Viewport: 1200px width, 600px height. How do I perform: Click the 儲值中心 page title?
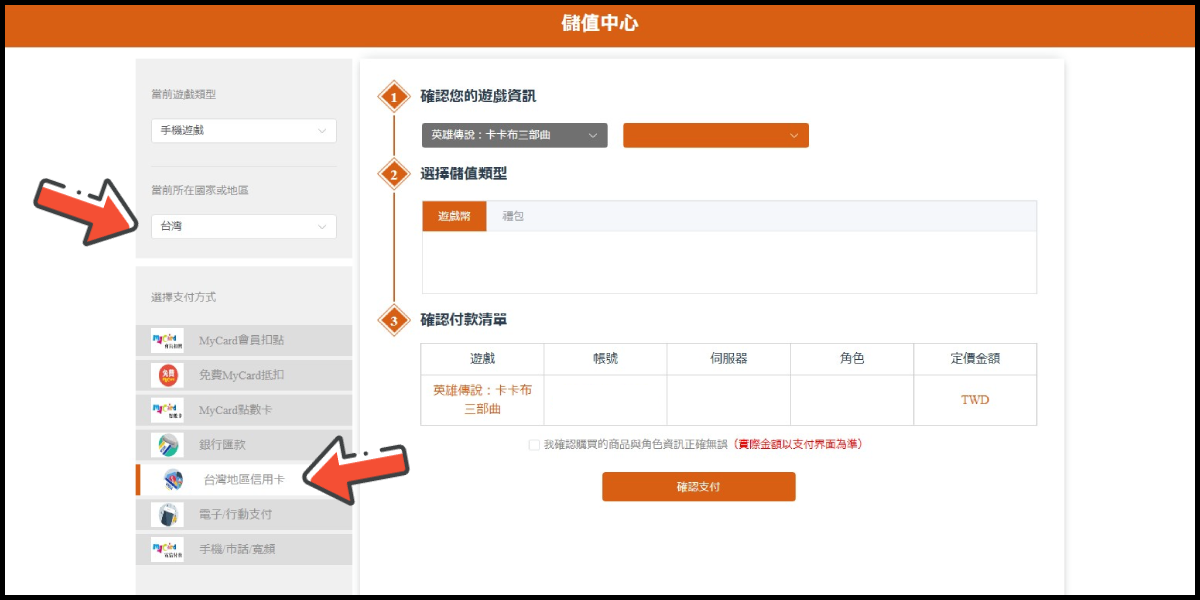pyautogui.click(x=600, y=24)
